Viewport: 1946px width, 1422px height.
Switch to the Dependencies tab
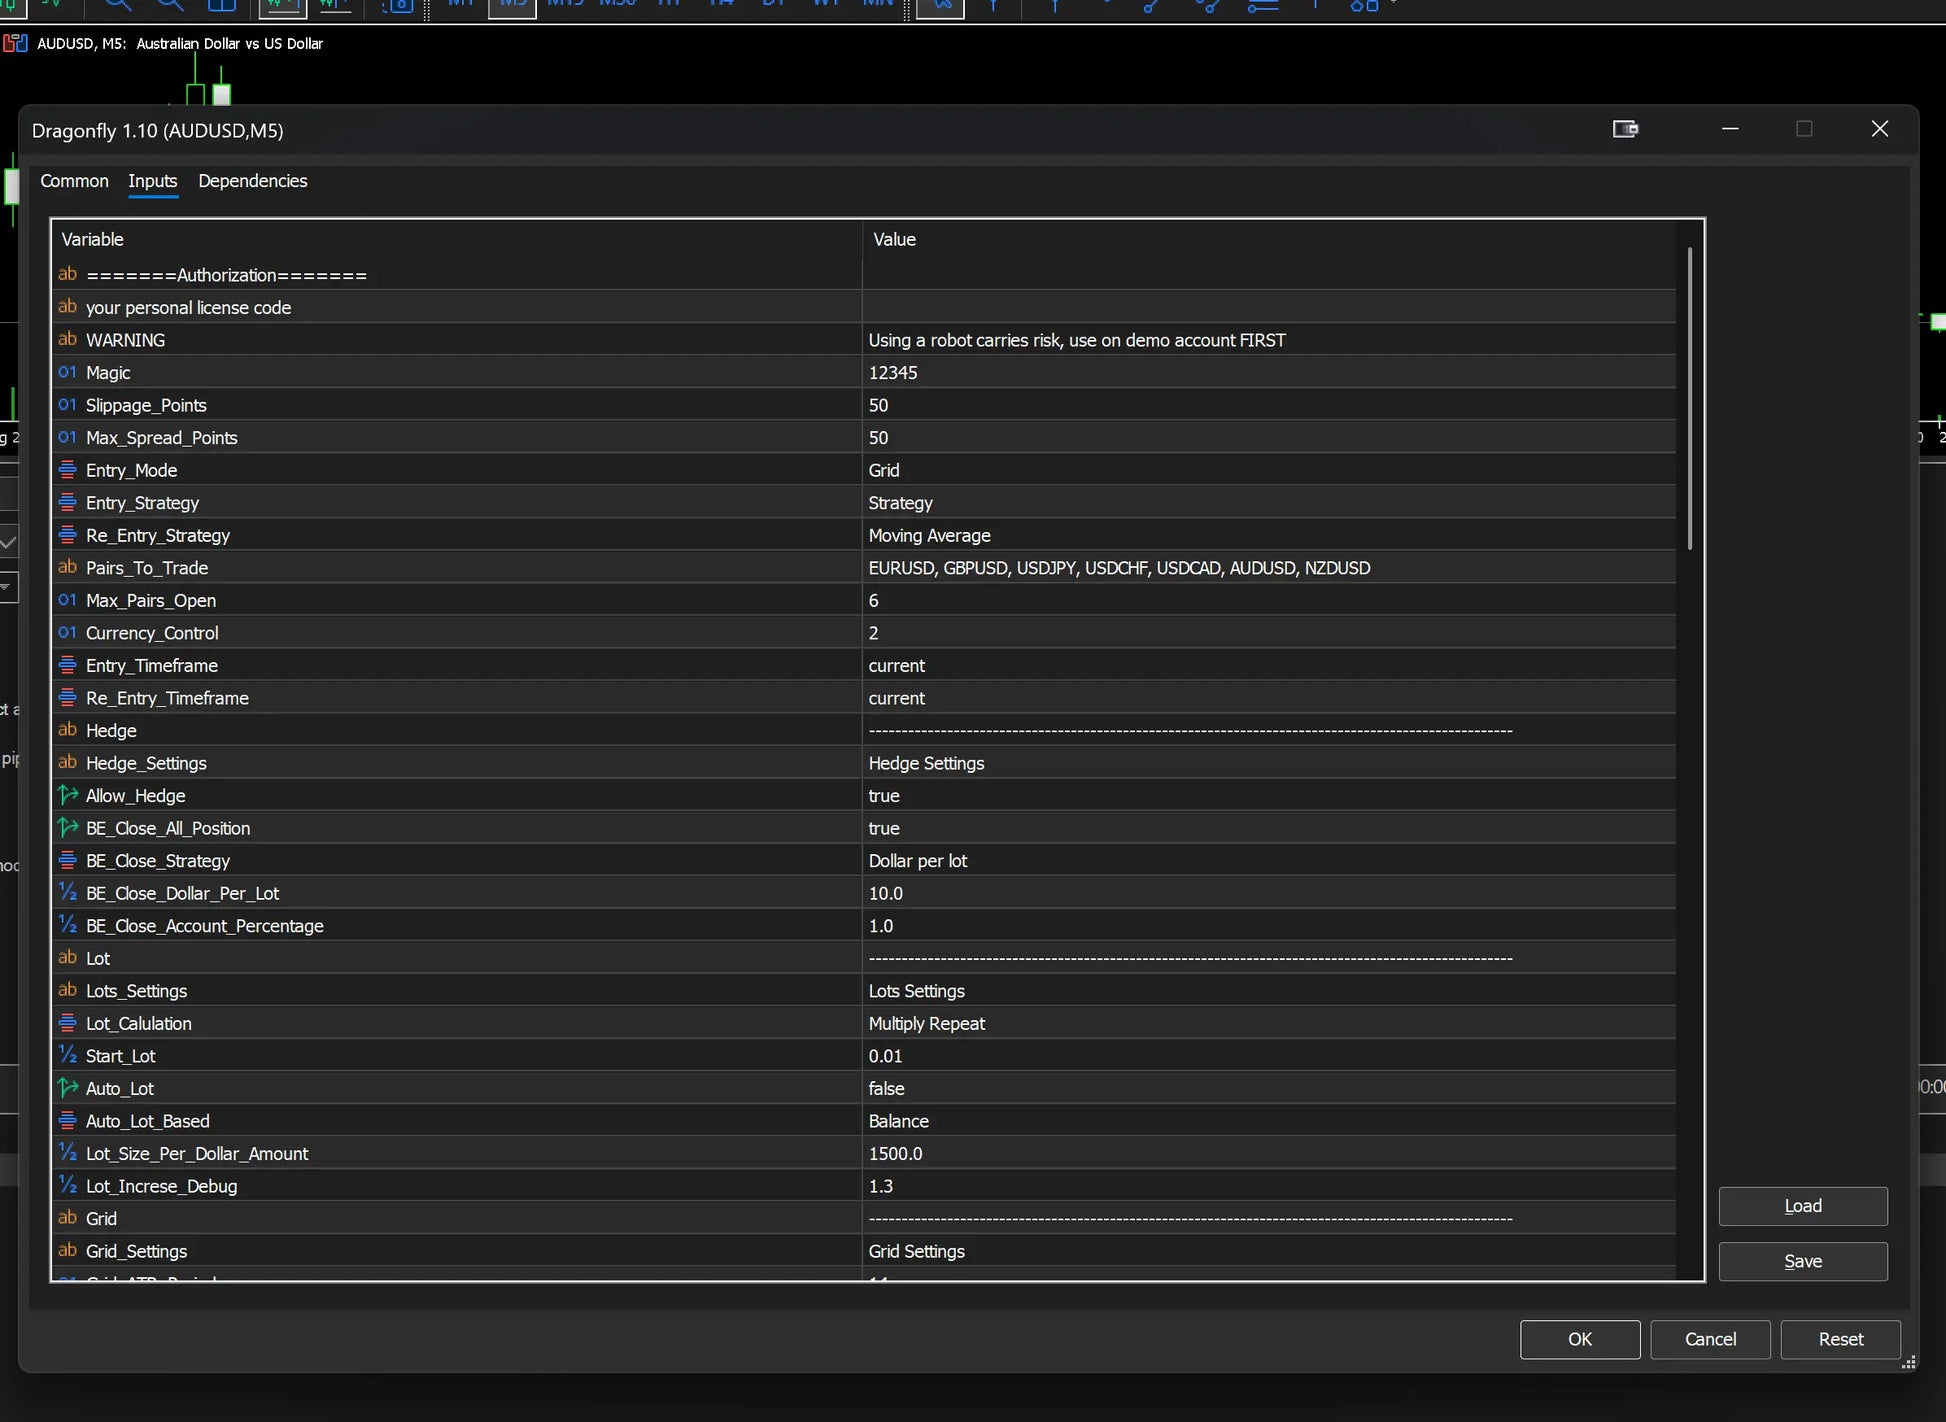[x=253, y=181]
